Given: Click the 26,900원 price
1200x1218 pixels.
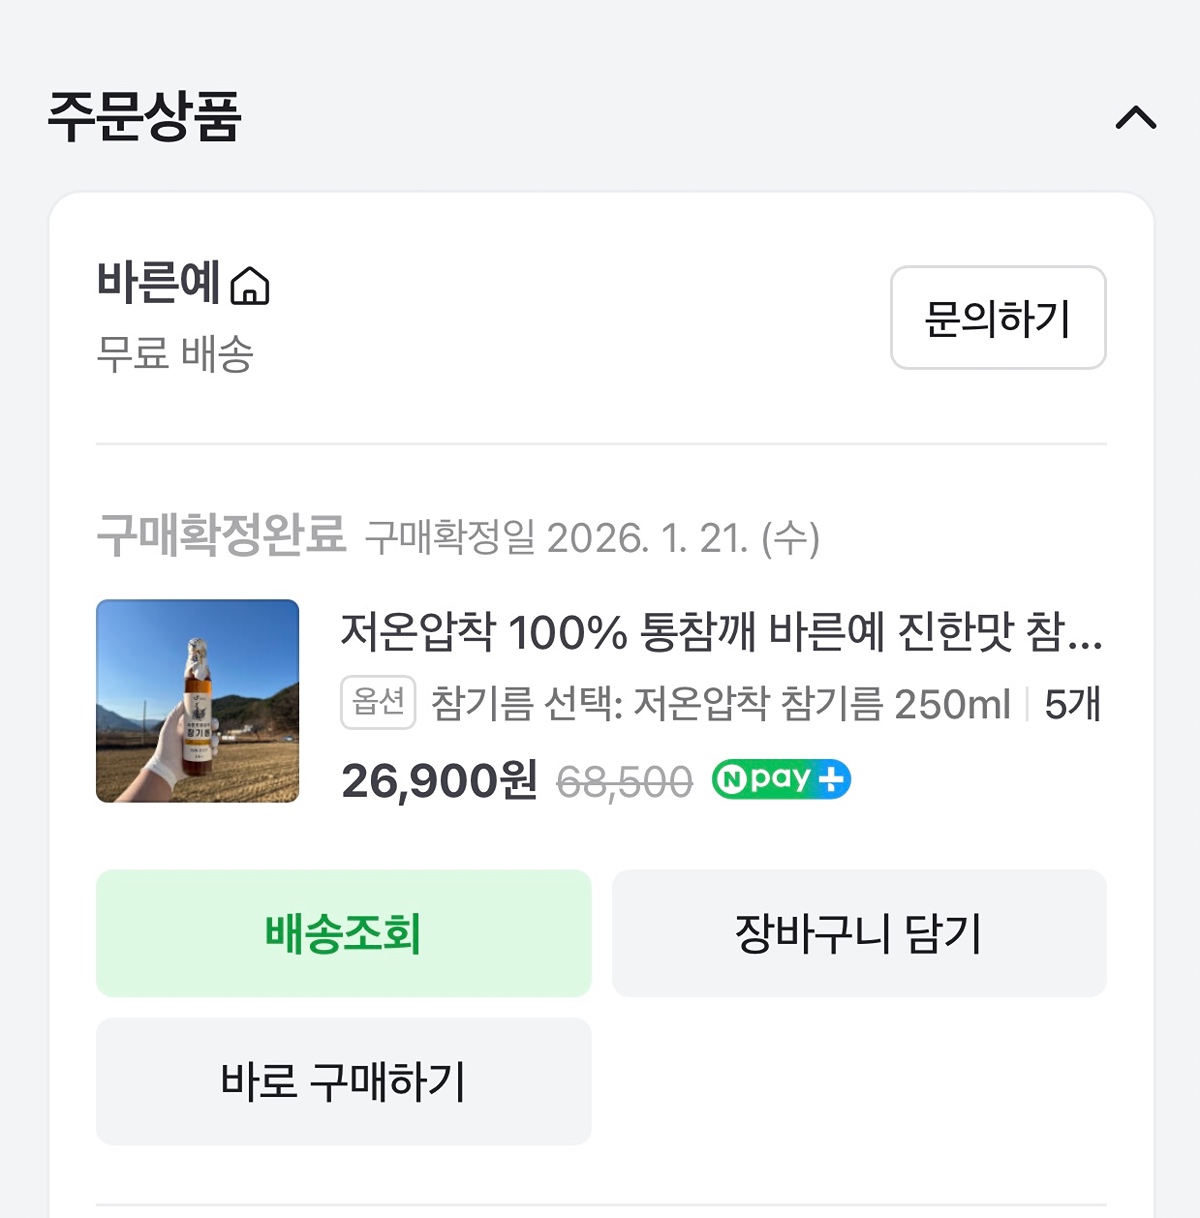Looking at the screenshot, I should [439, 781].
